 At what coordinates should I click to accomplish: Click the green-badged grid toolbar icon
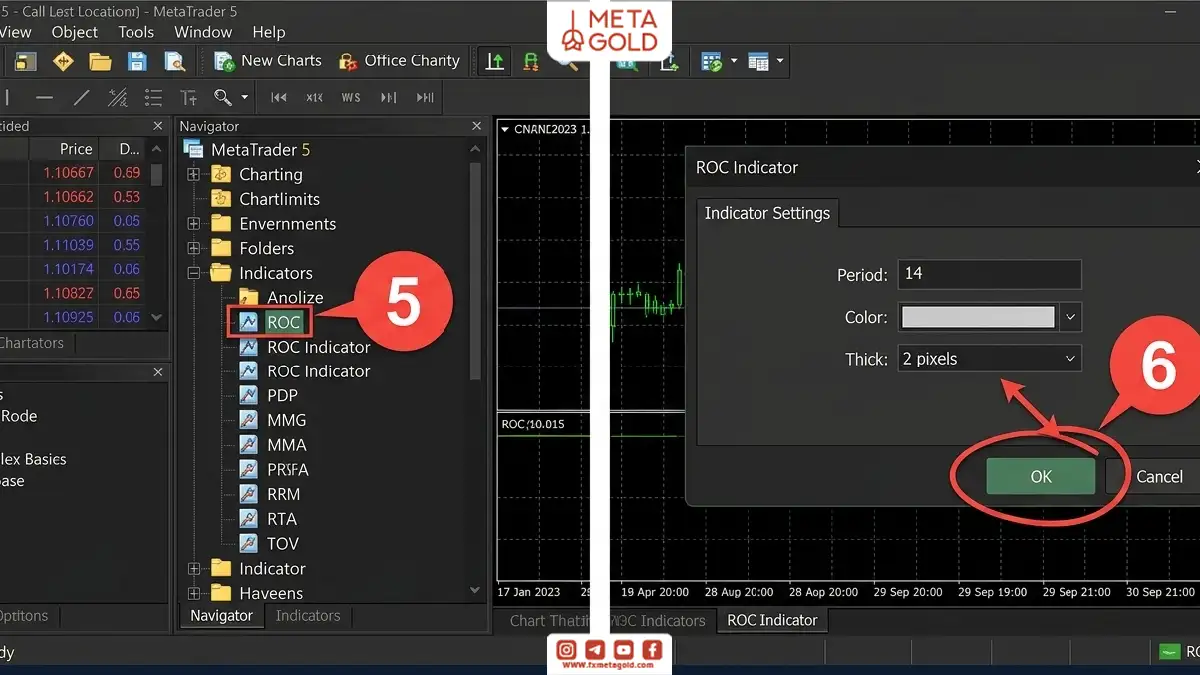click(712, 62)
